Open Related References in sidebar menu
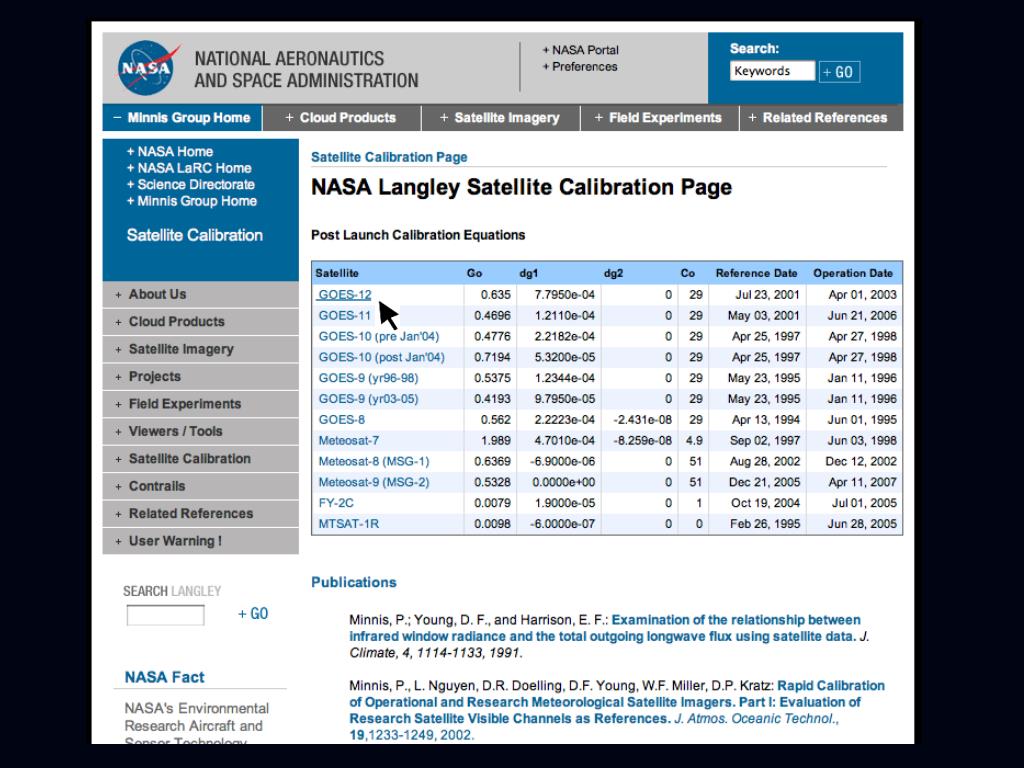 point(200,514)
